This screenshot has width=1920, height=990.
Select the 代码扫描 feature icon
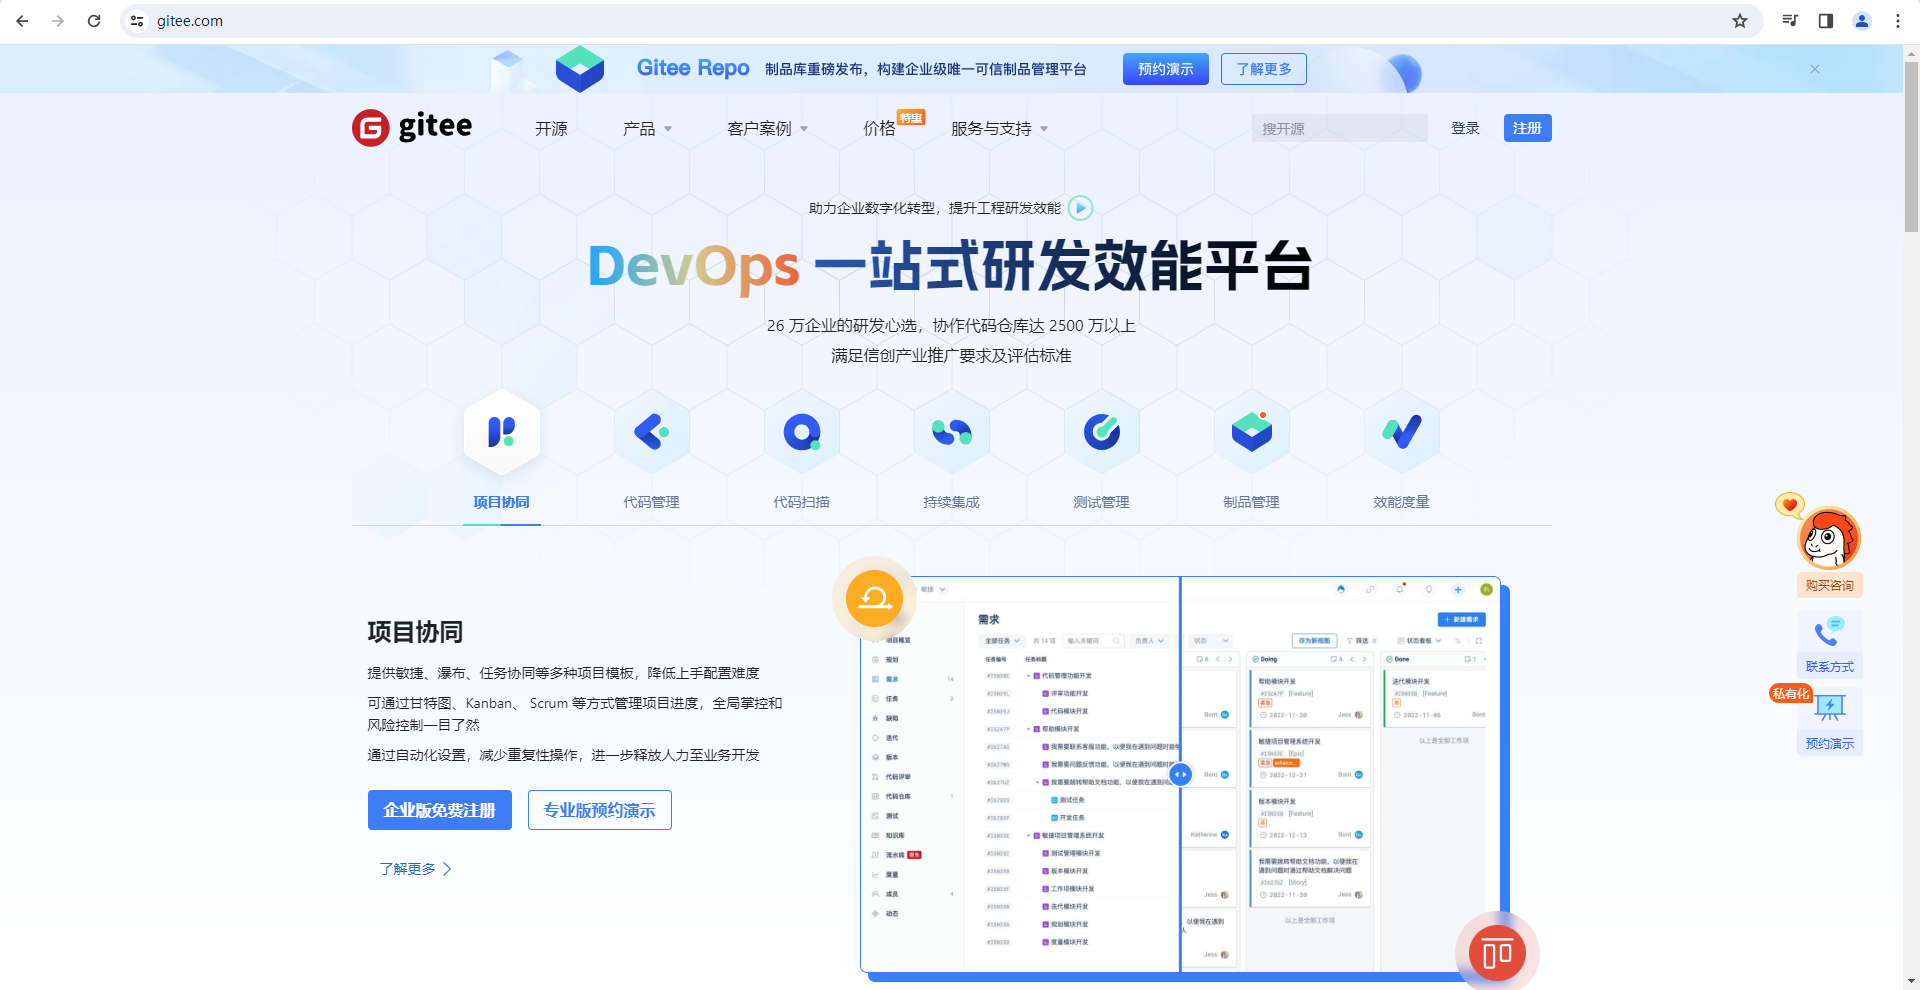tap(801, 432)
